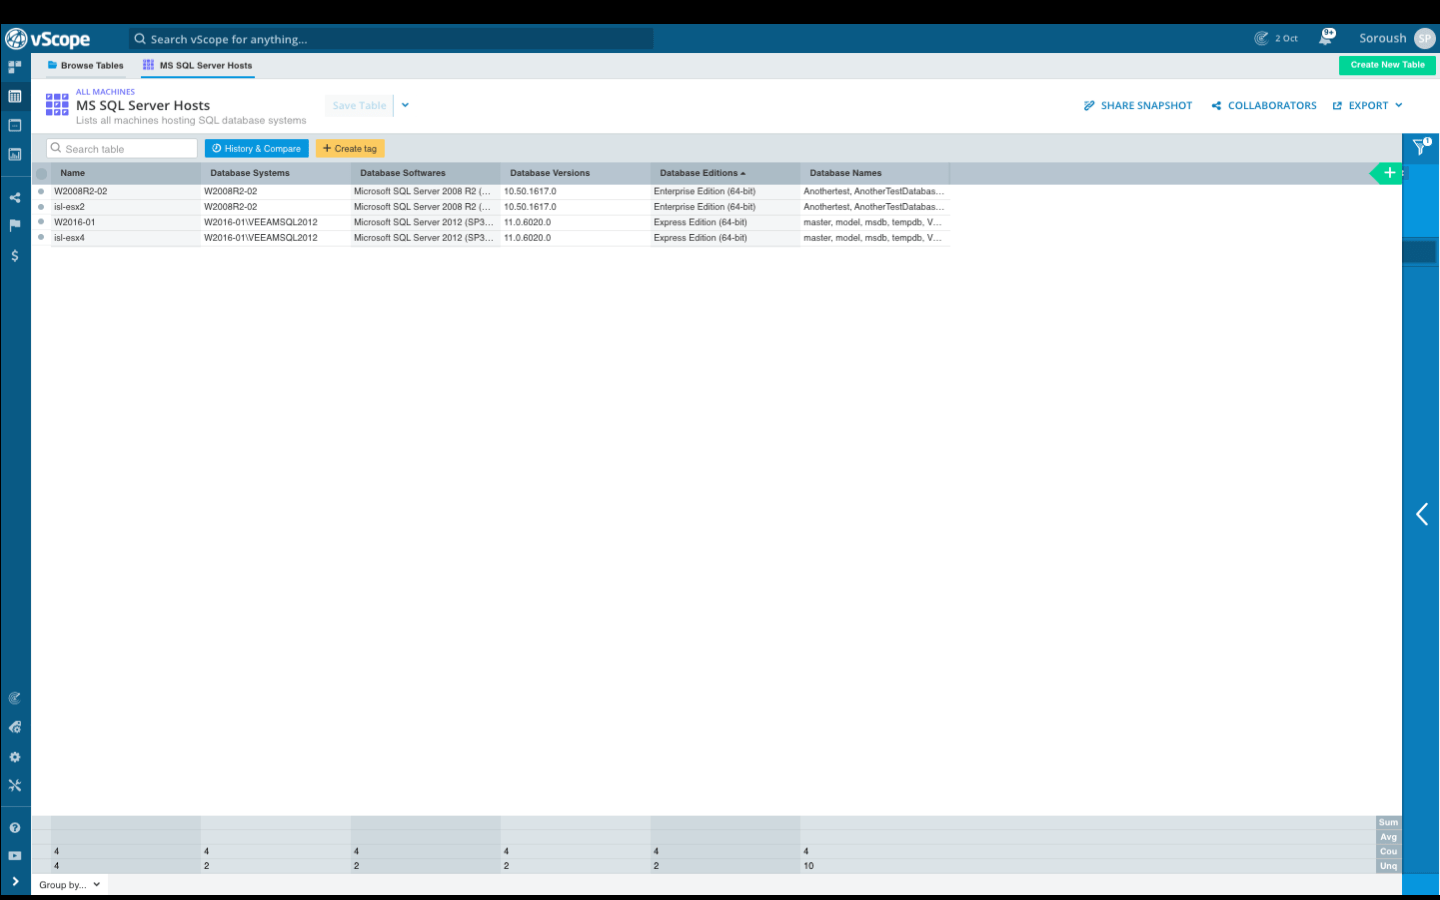This screenshot has width=1440, height=900.
Task: Open the tables icon in left sidebar
Action: [x=15, y=96]
